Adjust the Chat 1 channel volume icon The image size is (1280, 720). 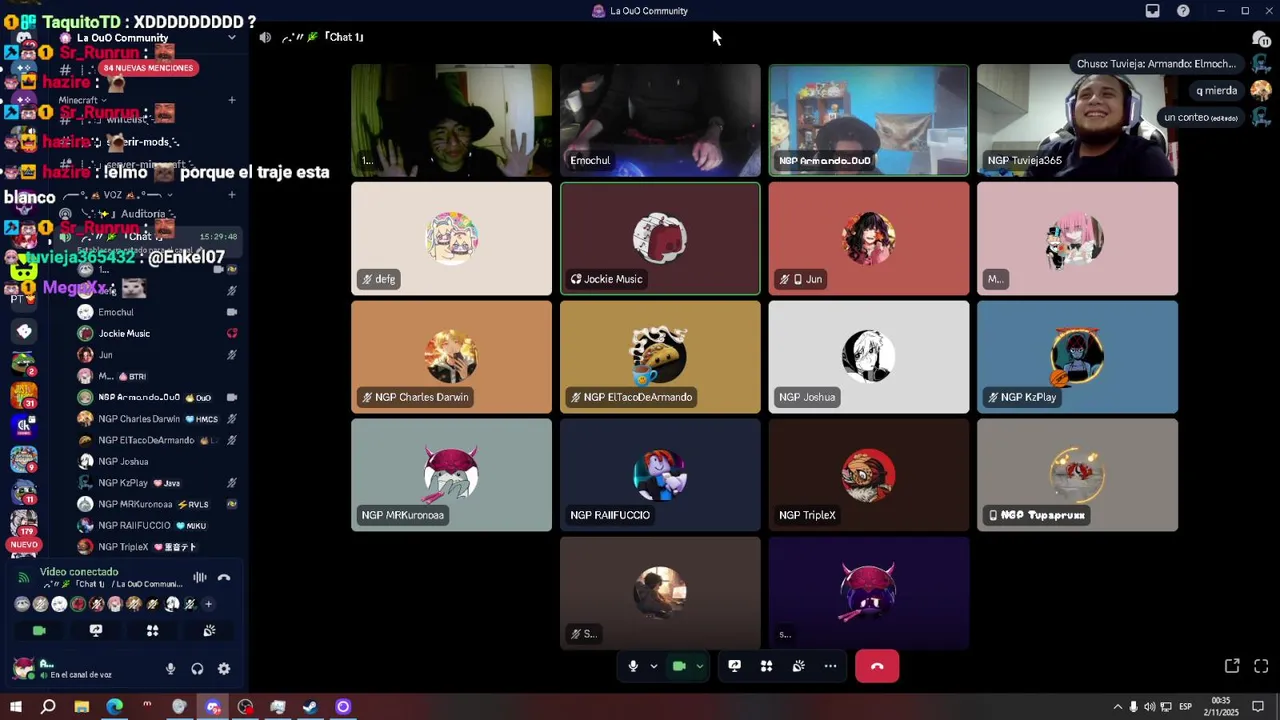click(265, 37)
